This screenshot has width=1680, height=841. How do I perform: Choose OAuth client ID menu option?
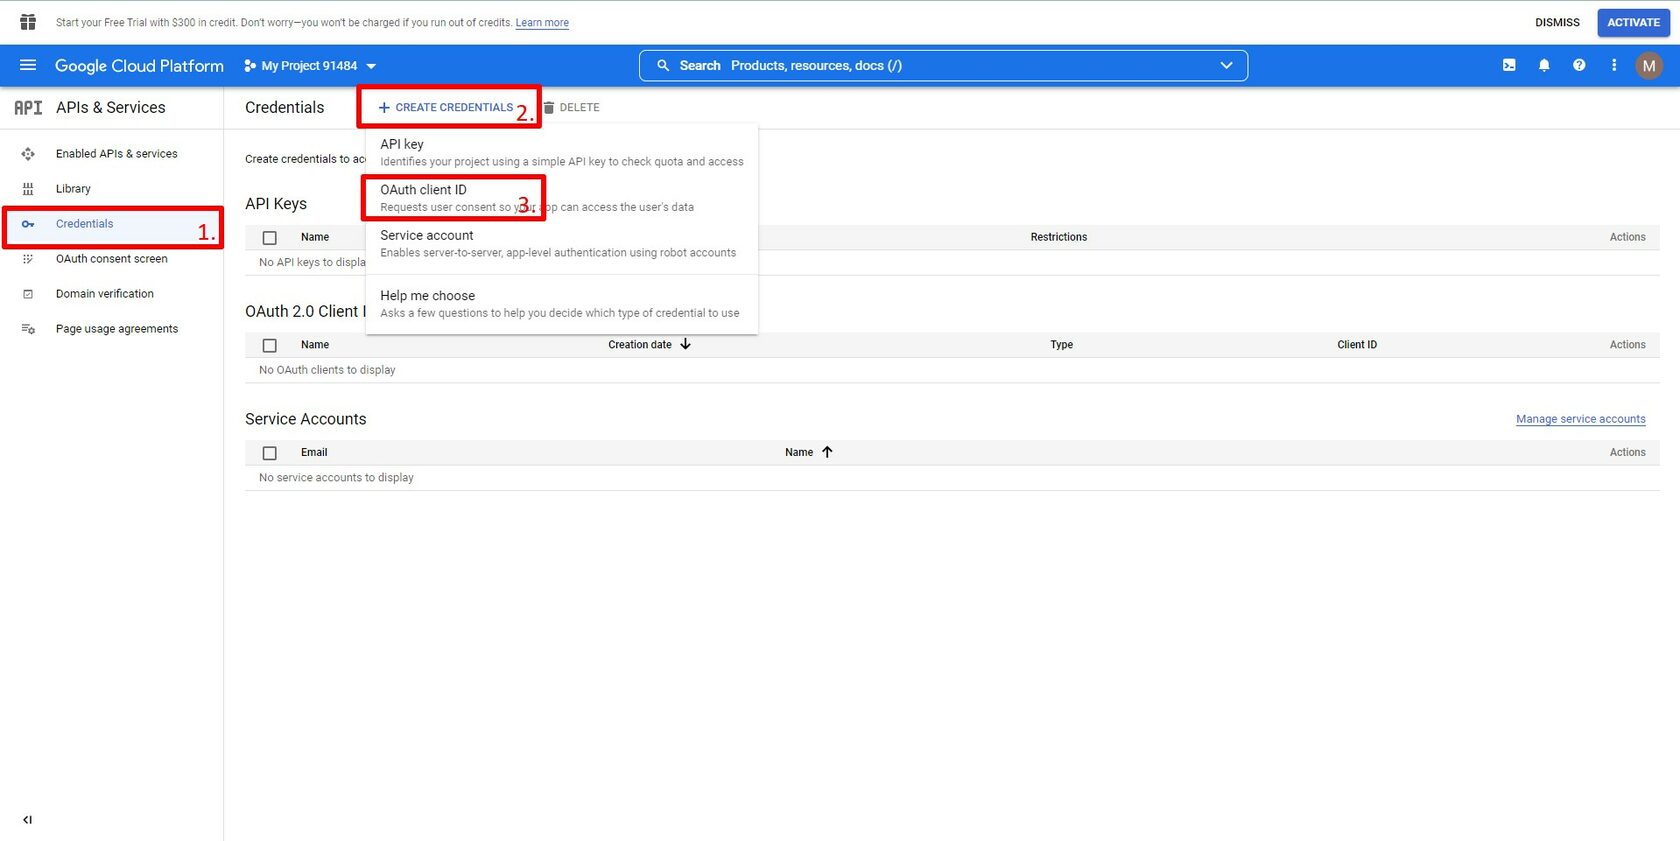[x=562, y=198]
